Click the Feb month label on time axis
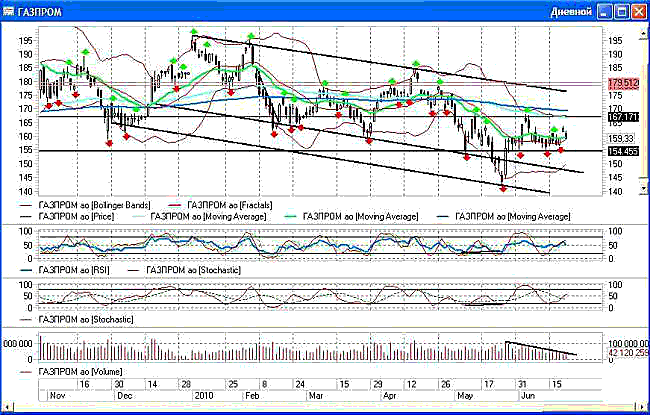 252,396
